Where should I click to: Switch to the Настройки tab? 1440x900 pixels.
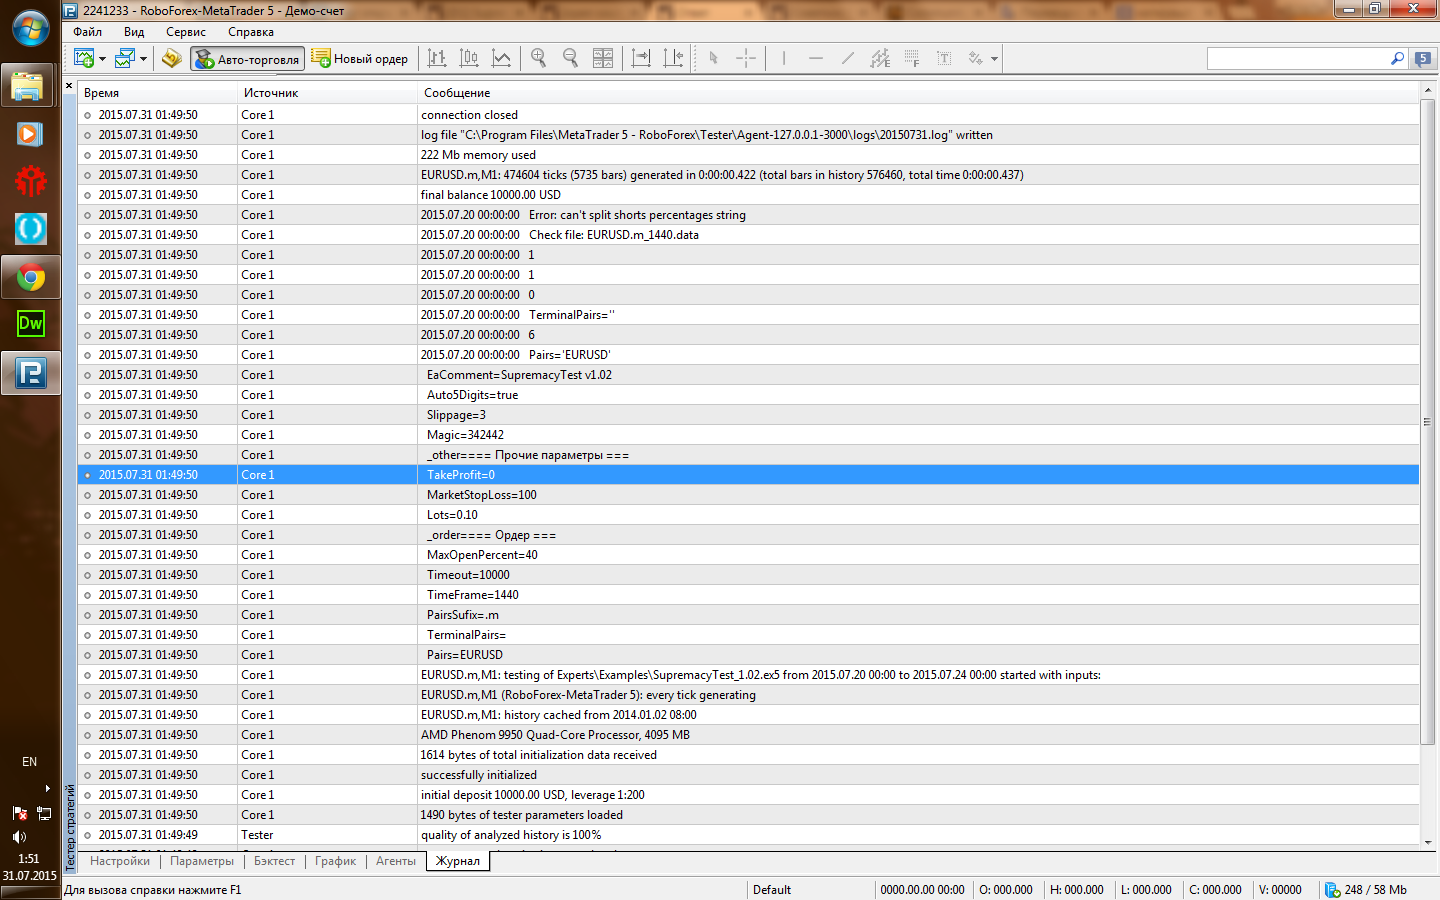click(x=120, y=861)
